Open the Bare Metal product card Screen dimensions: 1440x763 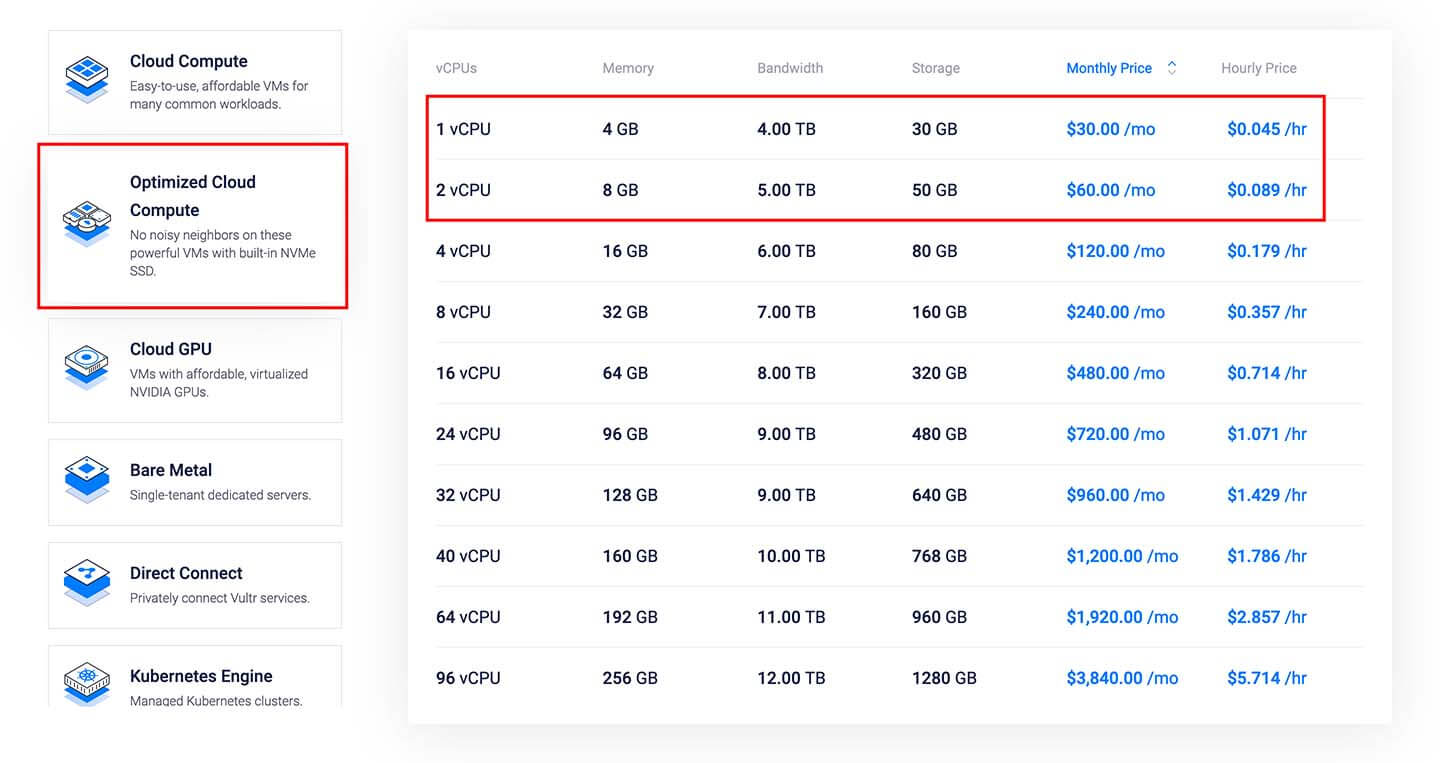coord(195,482)
